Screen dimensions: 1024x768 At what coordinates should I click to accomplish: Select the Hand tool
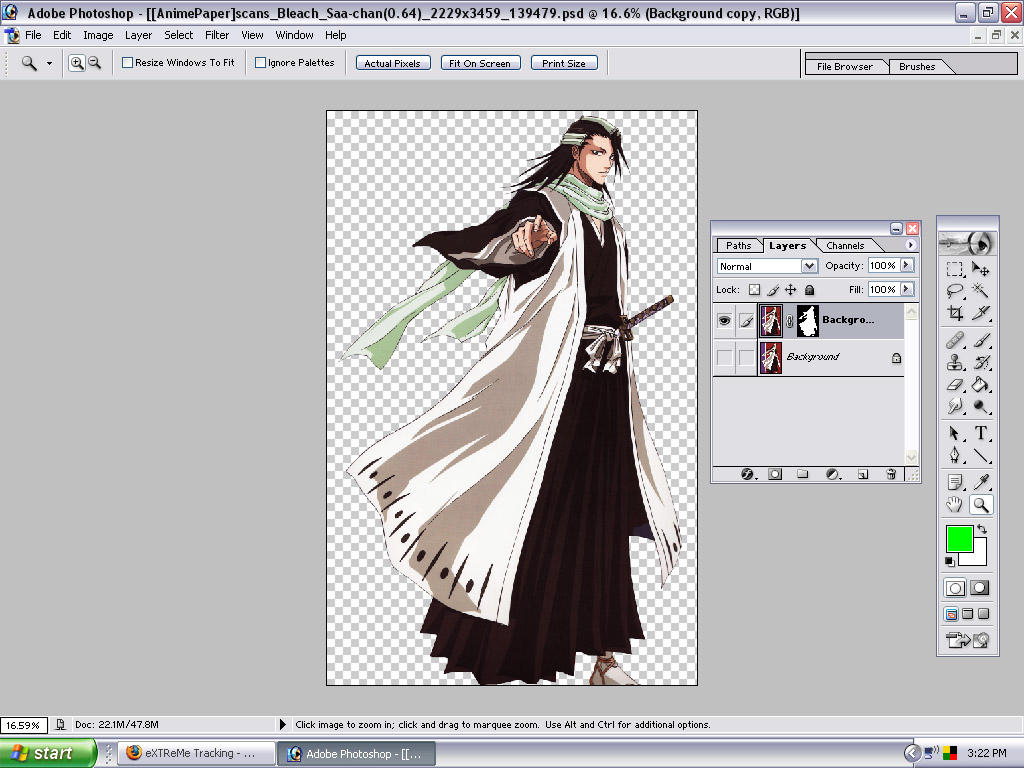click(x=955, y=505)
